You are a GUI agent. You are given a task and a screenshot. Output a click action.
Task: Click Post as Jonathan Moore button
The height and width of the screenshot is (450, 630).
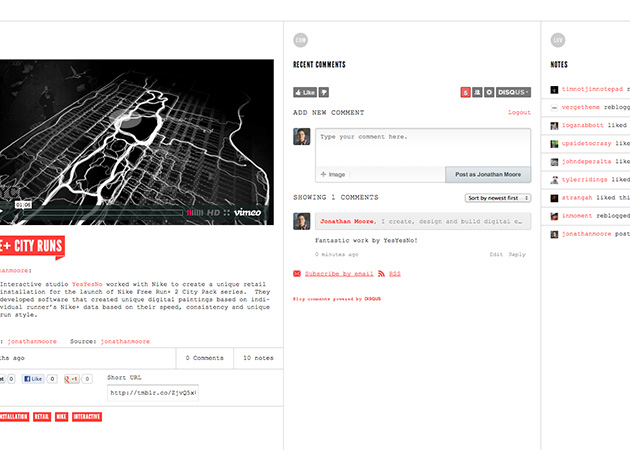pos(488,174)
